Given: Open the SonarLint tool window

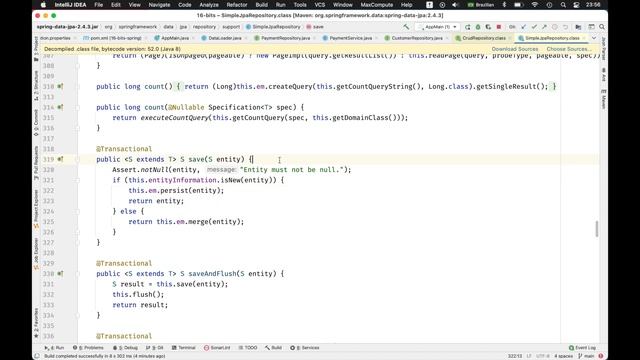Looking at the screenshot, I should coord(217,348).
